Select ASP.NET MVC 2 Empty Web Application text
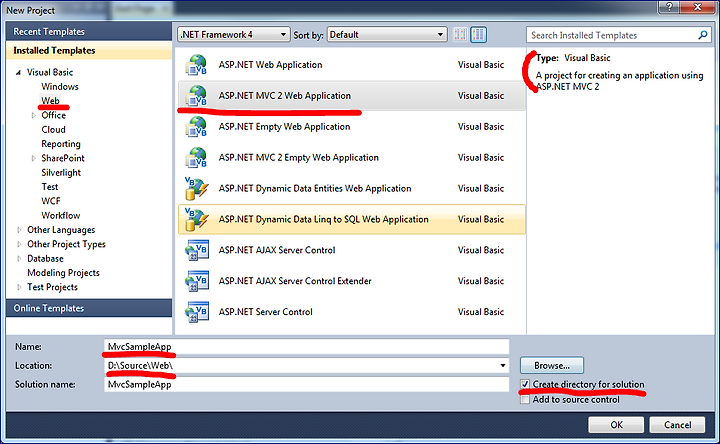This screenshot has width=720, height=444. pos(298,157)
